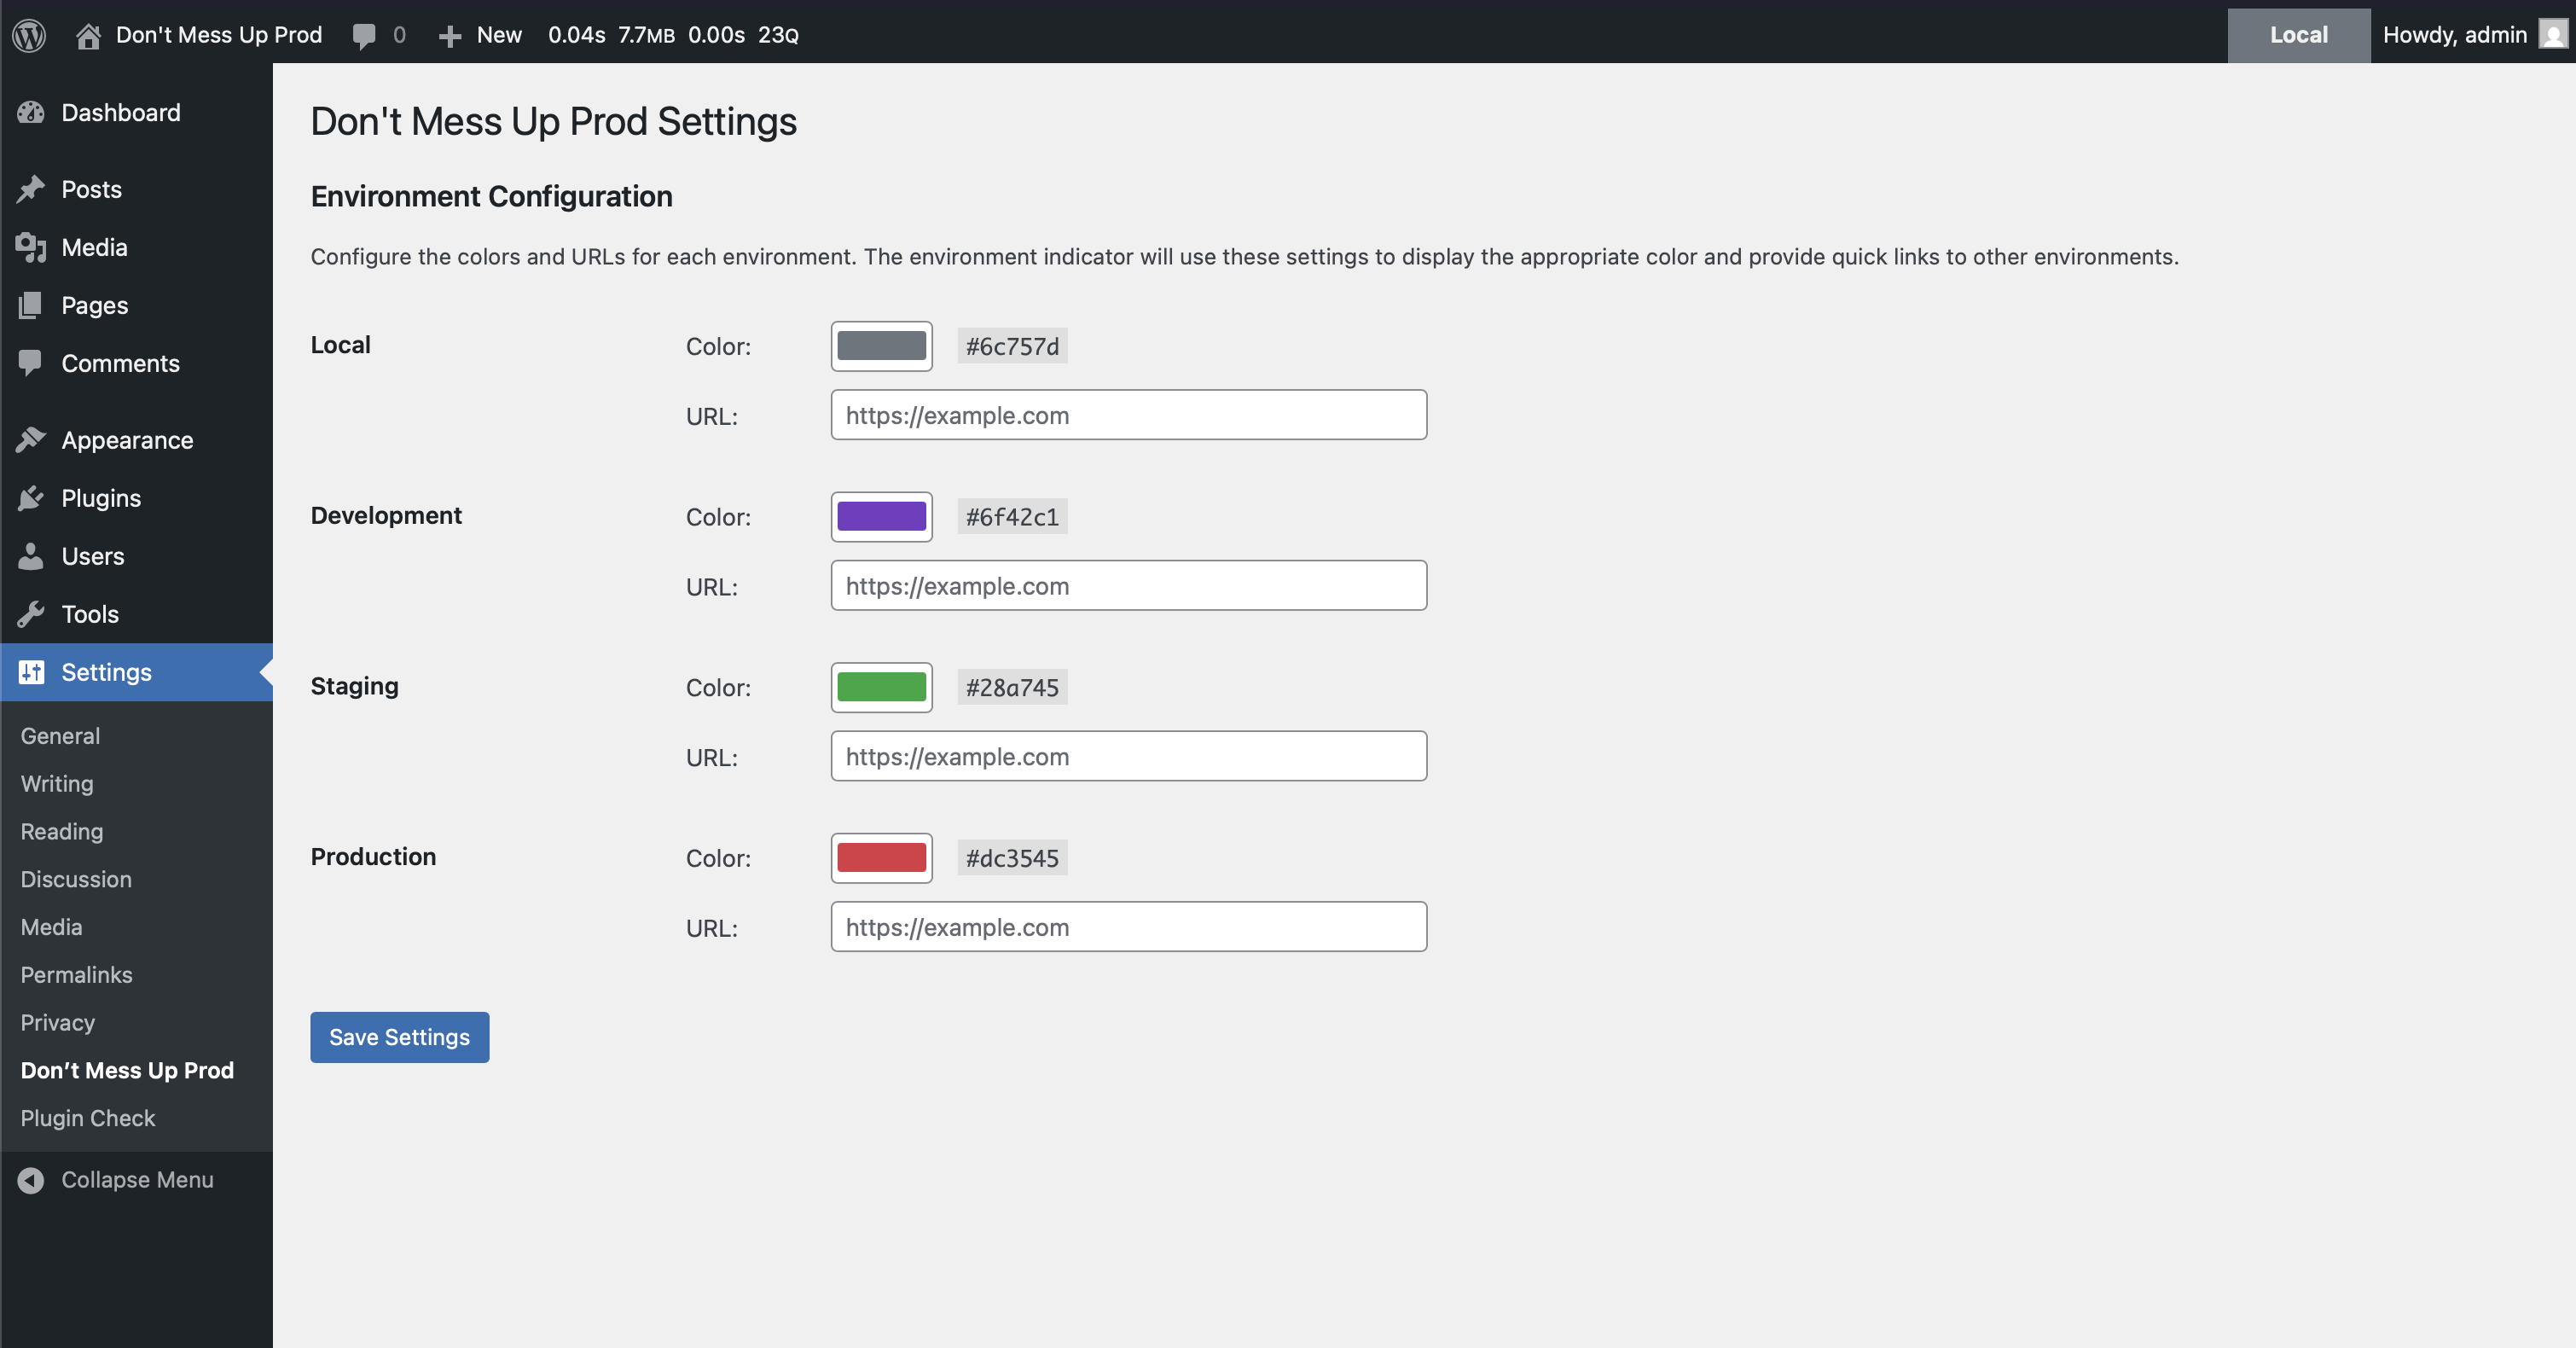Go to Plugin Check settings
2576x1348 pixels.
point(88,1118)
